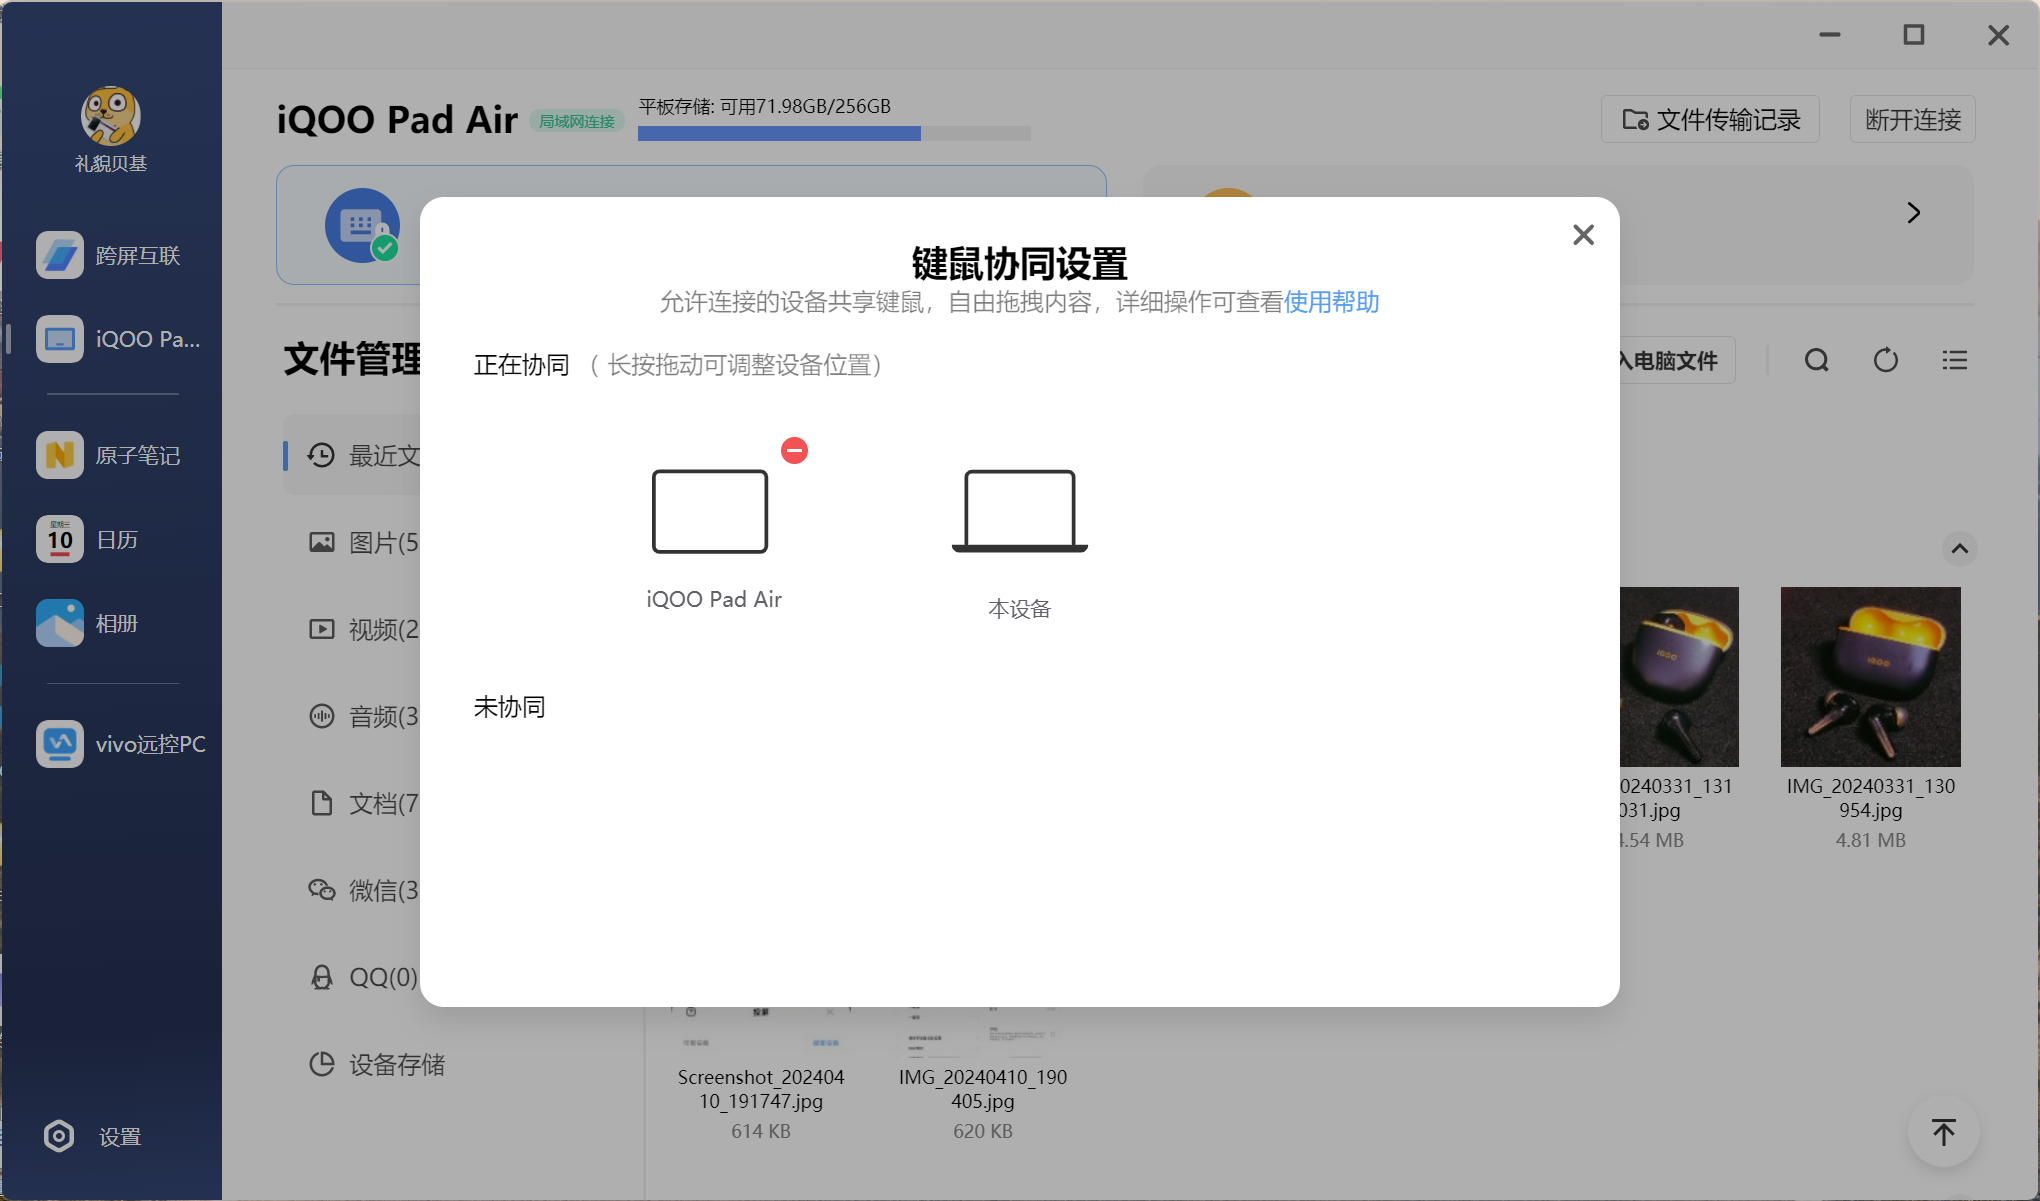2040x1201 pixels.
Task: Launch 原子笔记 from the sidebar
Action: [110, 455]
